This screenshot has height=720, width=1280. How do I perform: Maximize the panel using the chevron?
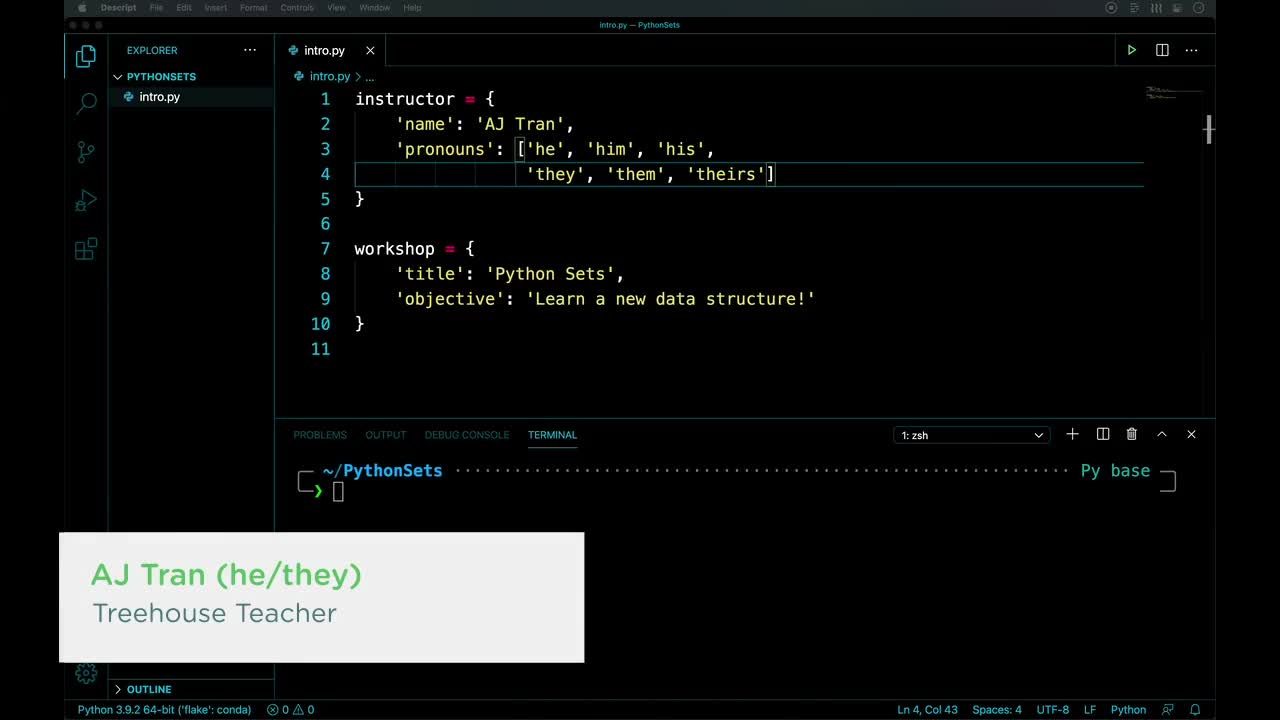pos(1161,434)
